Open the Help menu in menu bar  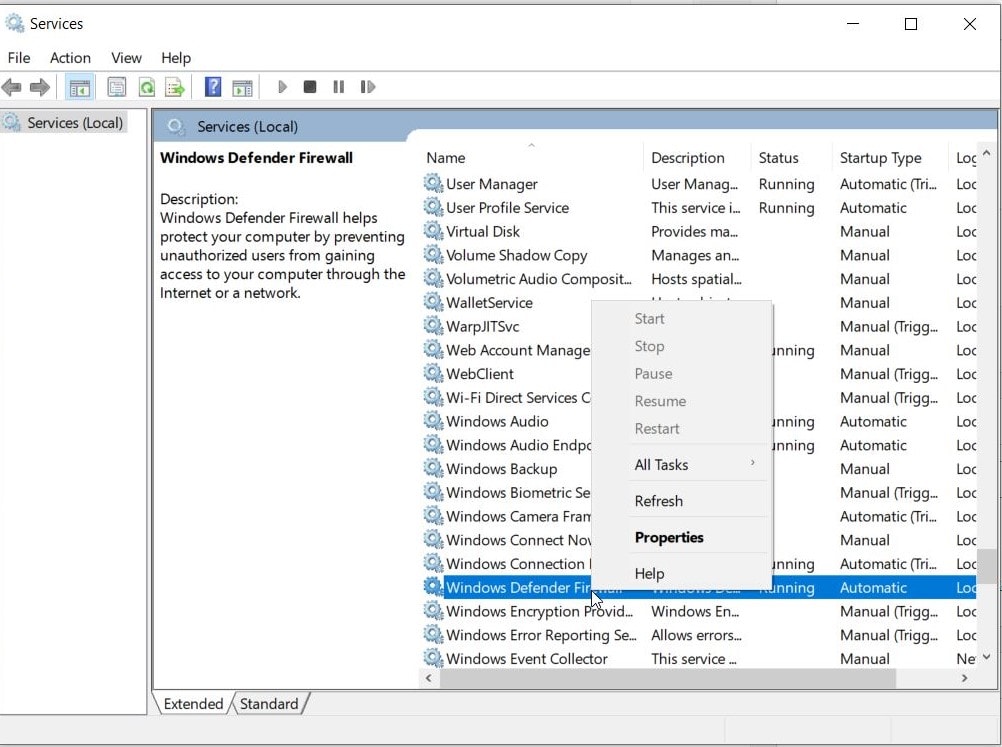pos(176,58)
